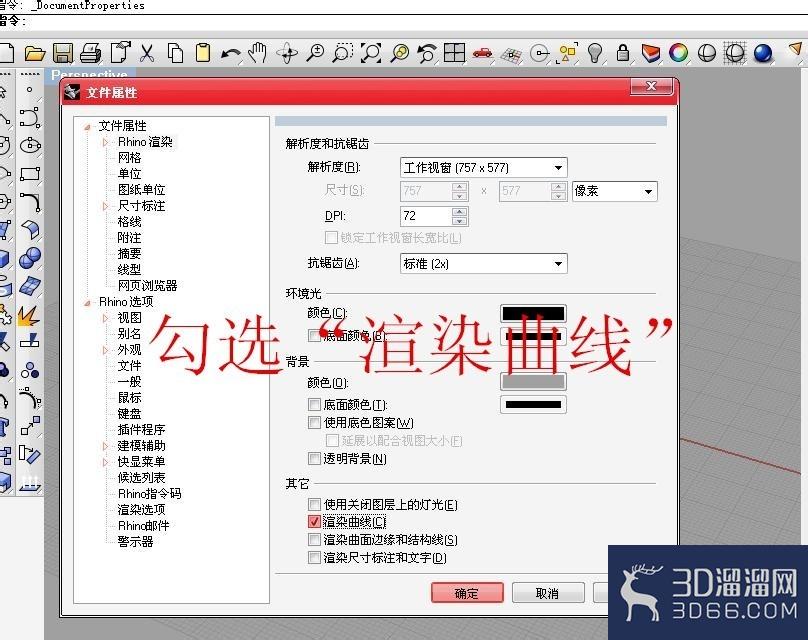Viewport: 808px width, 640px height.
Task: Click the Print icon in the toolbar
Action: [91, 53]
